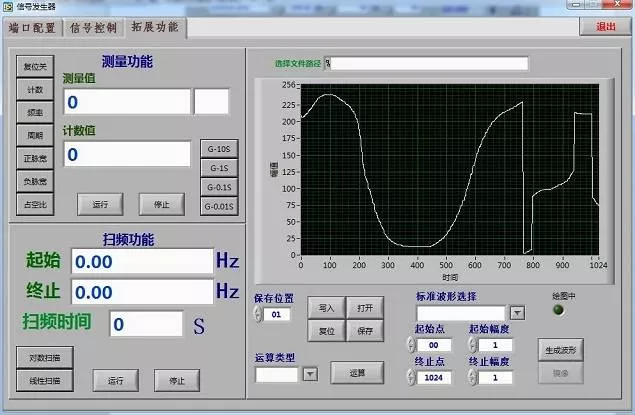Expand the 运算类型 operation type dropdown

[310, 374]
